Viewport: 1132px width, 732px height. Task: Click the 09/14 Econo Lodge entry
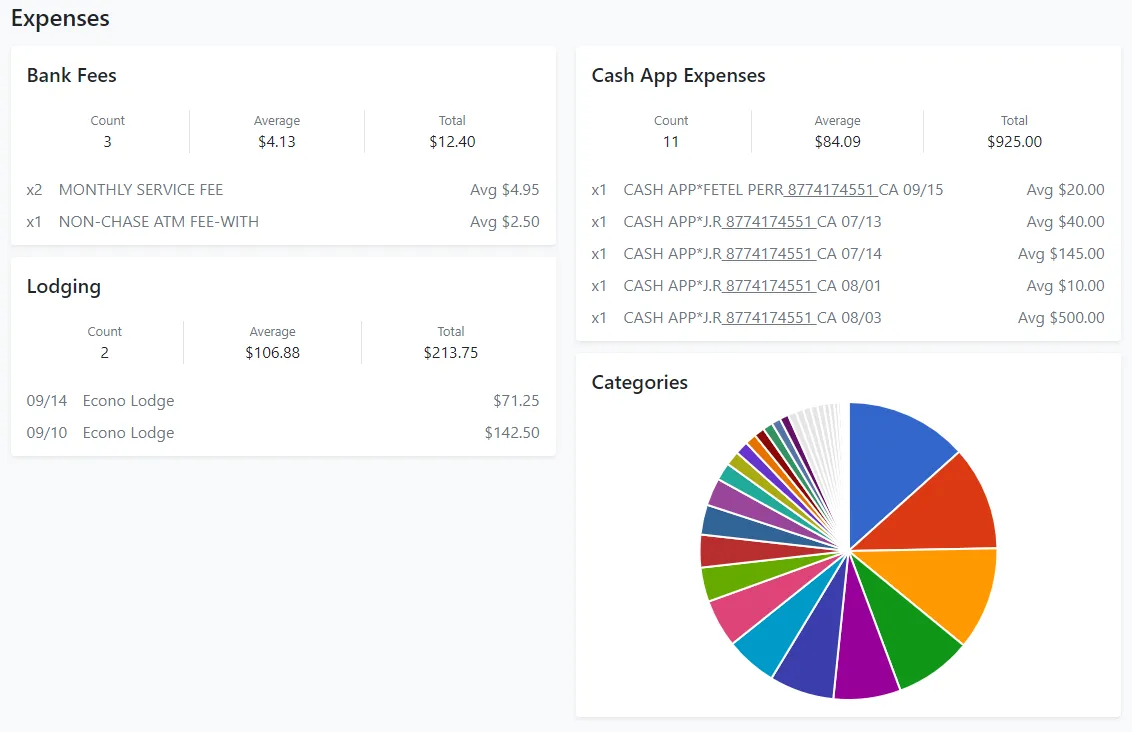pos(128,401)
